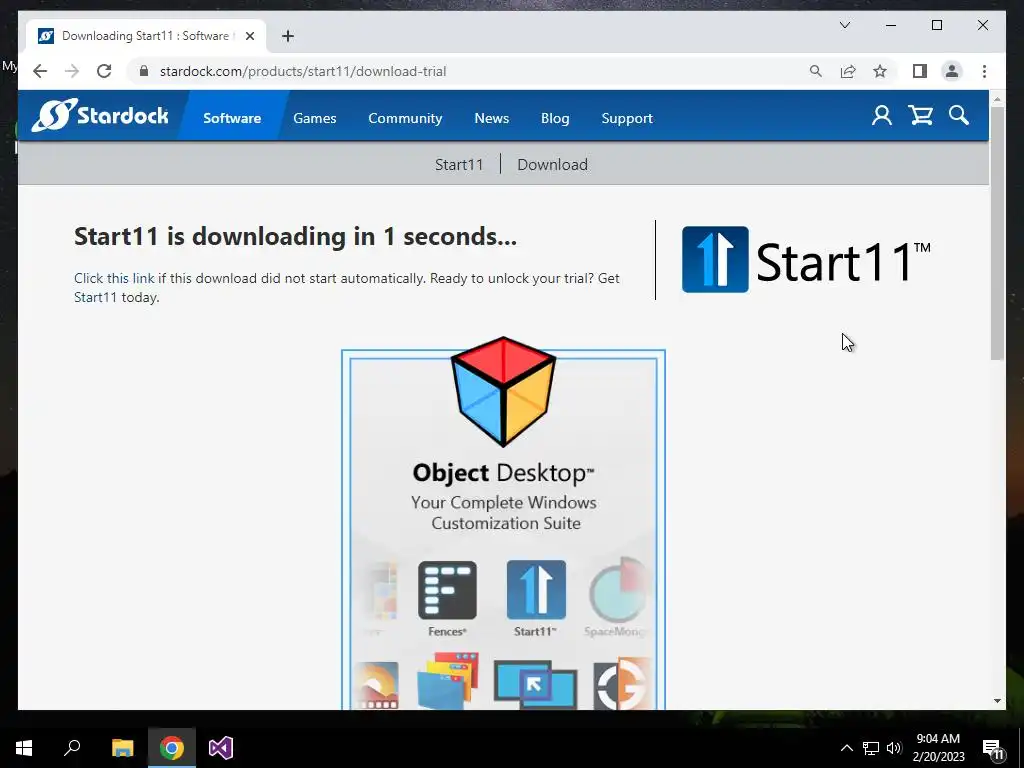Open taskbar search magnifier
The image size is (1024, 768).
[x=72, y=748]
